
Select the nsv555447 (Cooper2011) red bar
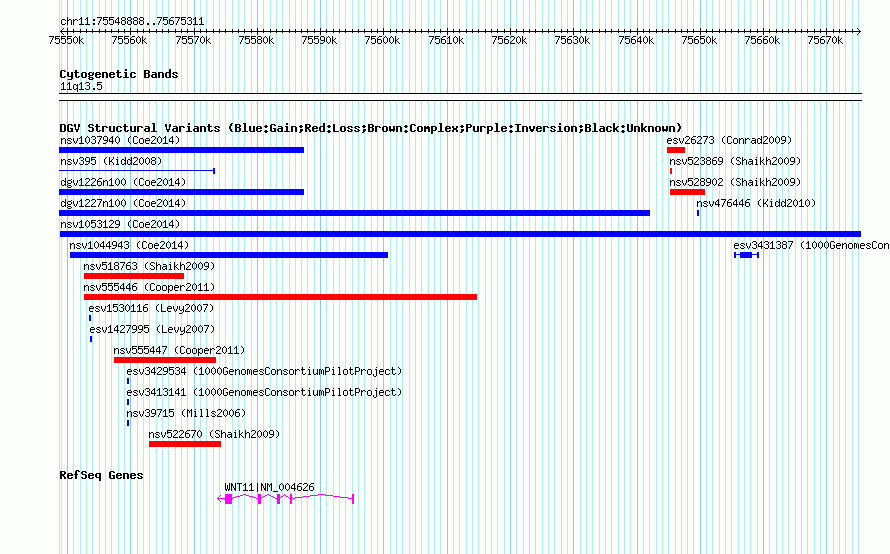(165, 360)
